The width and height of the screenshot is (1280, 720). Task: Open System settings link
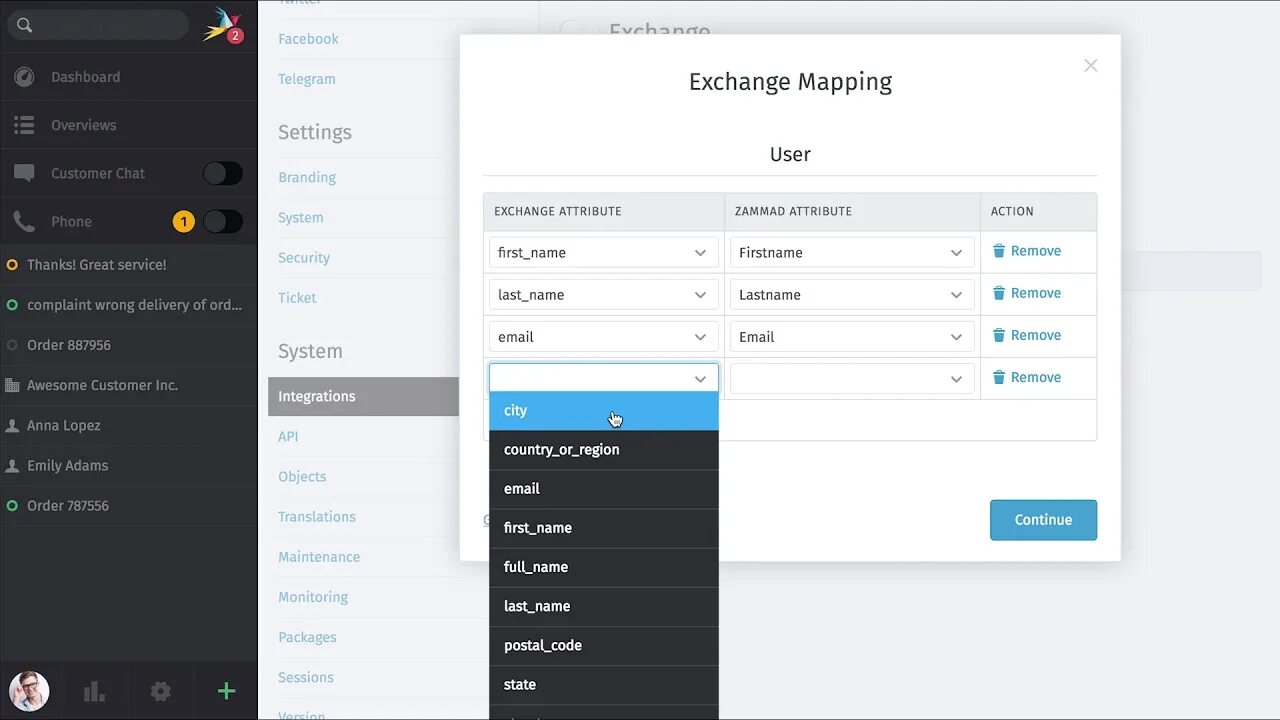coord(301,217)
